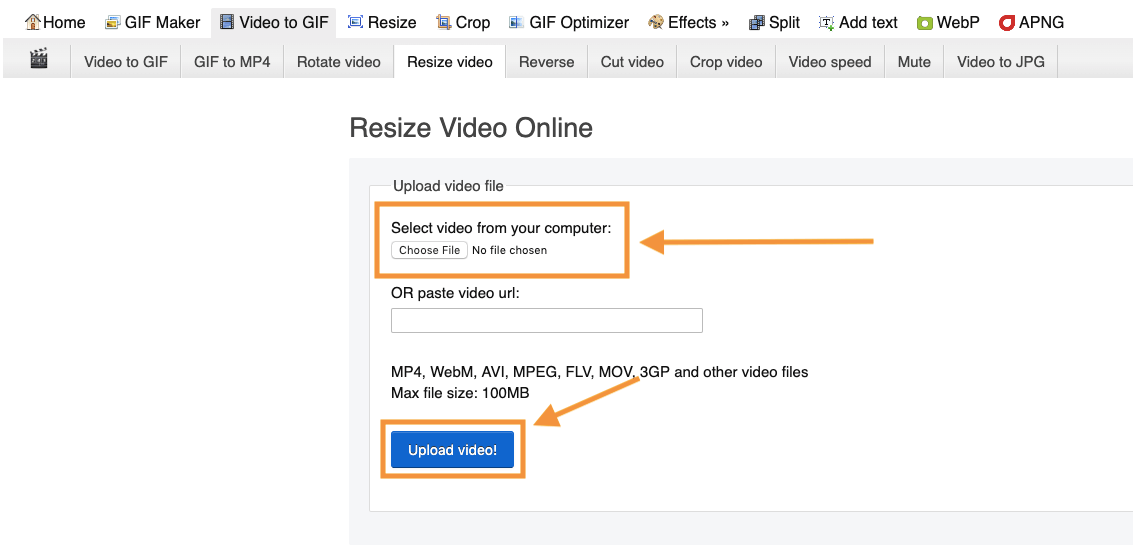Image resolution: width=1133 pixels, height=545 pixels.
Task: Click the blue Upload video! button
Action: (x=452, y=450)
